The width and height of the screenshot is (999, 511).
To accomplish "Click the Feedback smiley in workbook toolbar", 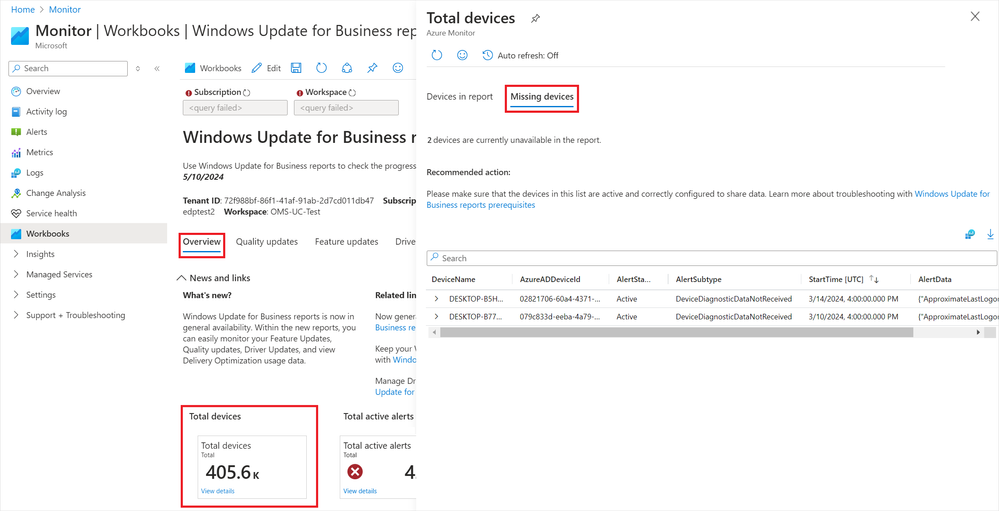I will (398, 68).
